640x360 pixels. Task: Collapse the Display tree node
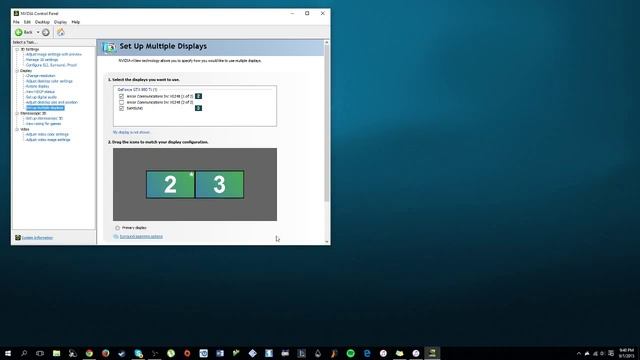[x=17, y=71]
